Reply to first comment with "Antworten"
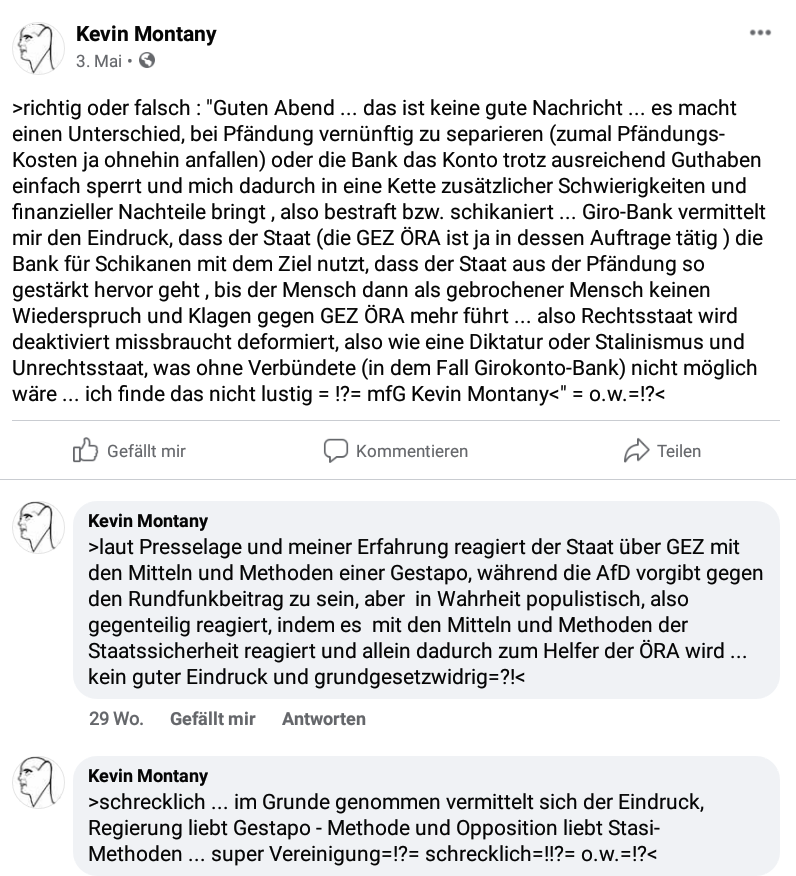Screen dimensions: 796x876 click(323, 718)
